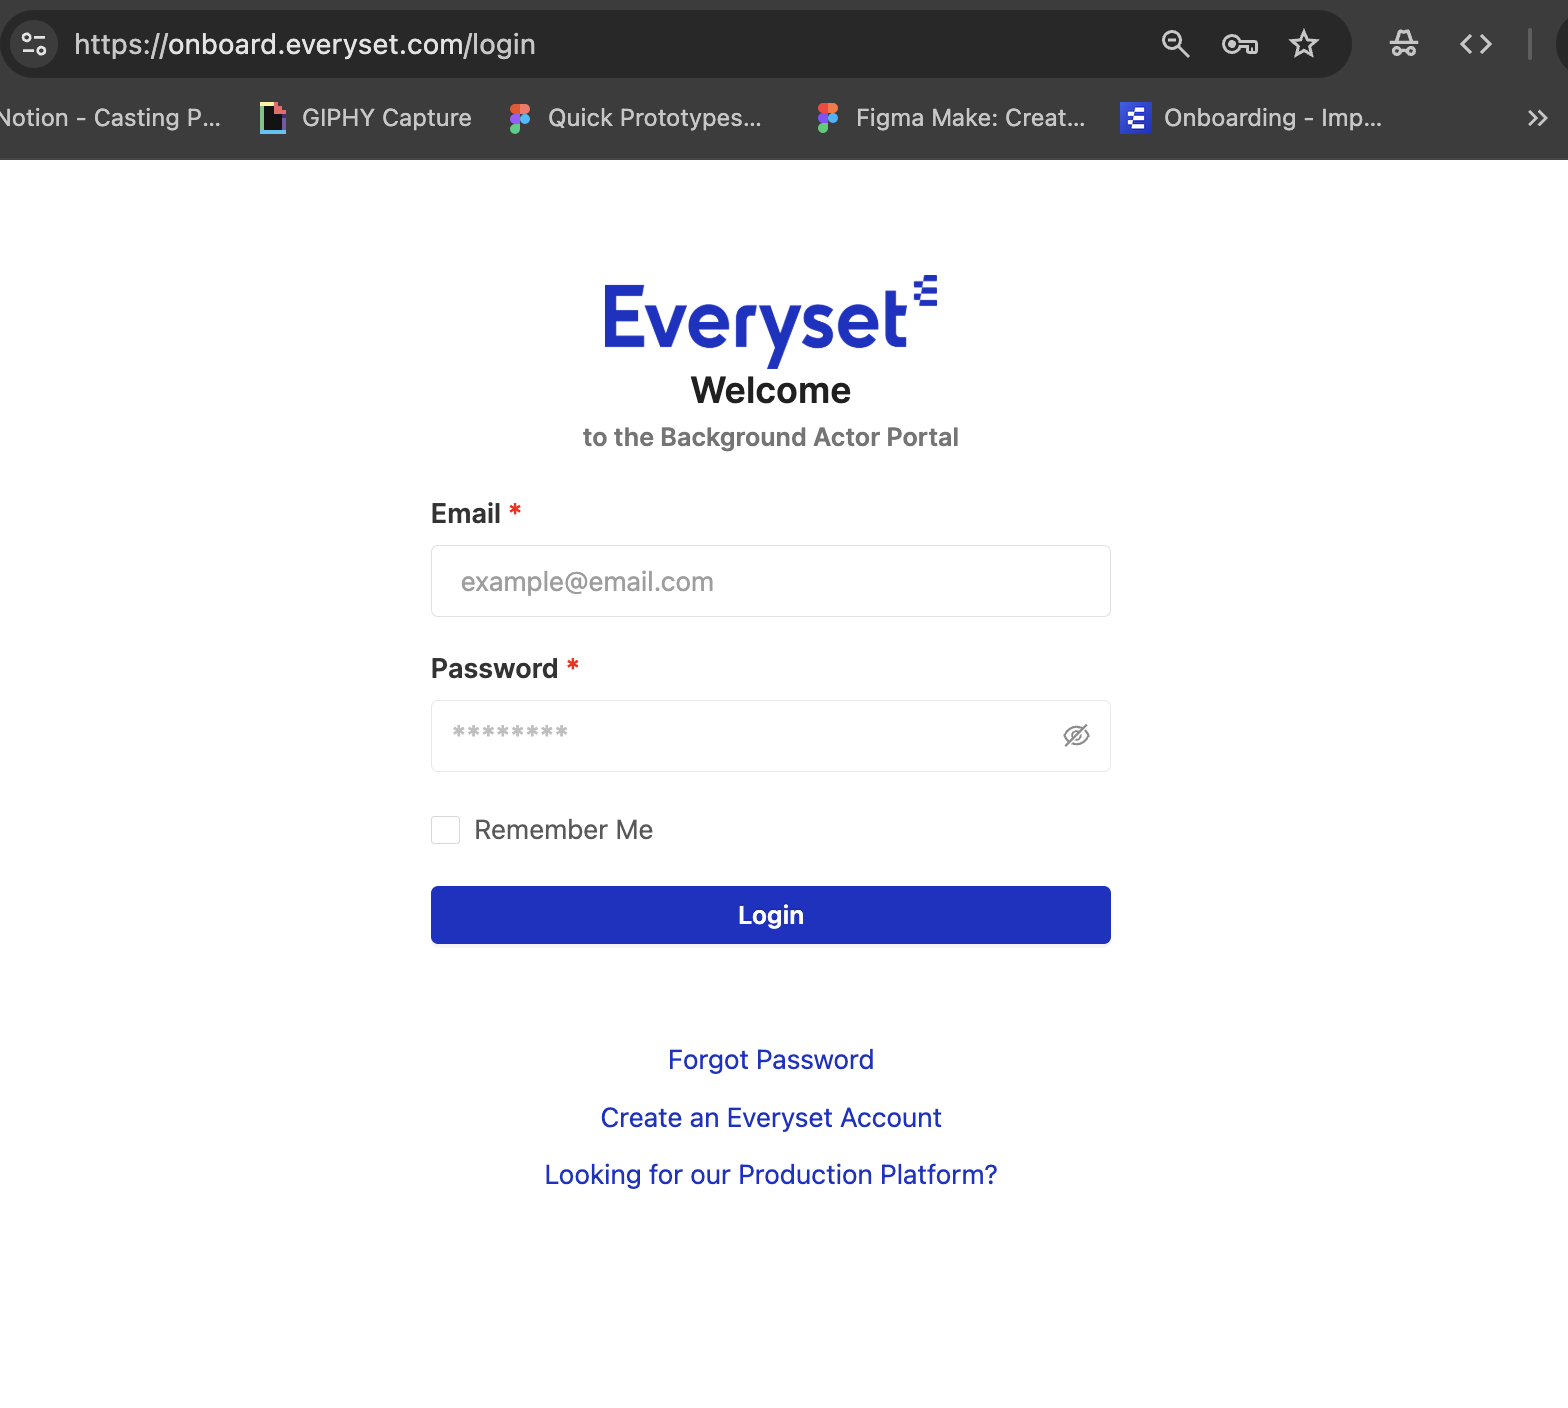Toggle password visibility eye icon
The height and width of the screenshot is (1408, 1568).
coord(1076,736)
